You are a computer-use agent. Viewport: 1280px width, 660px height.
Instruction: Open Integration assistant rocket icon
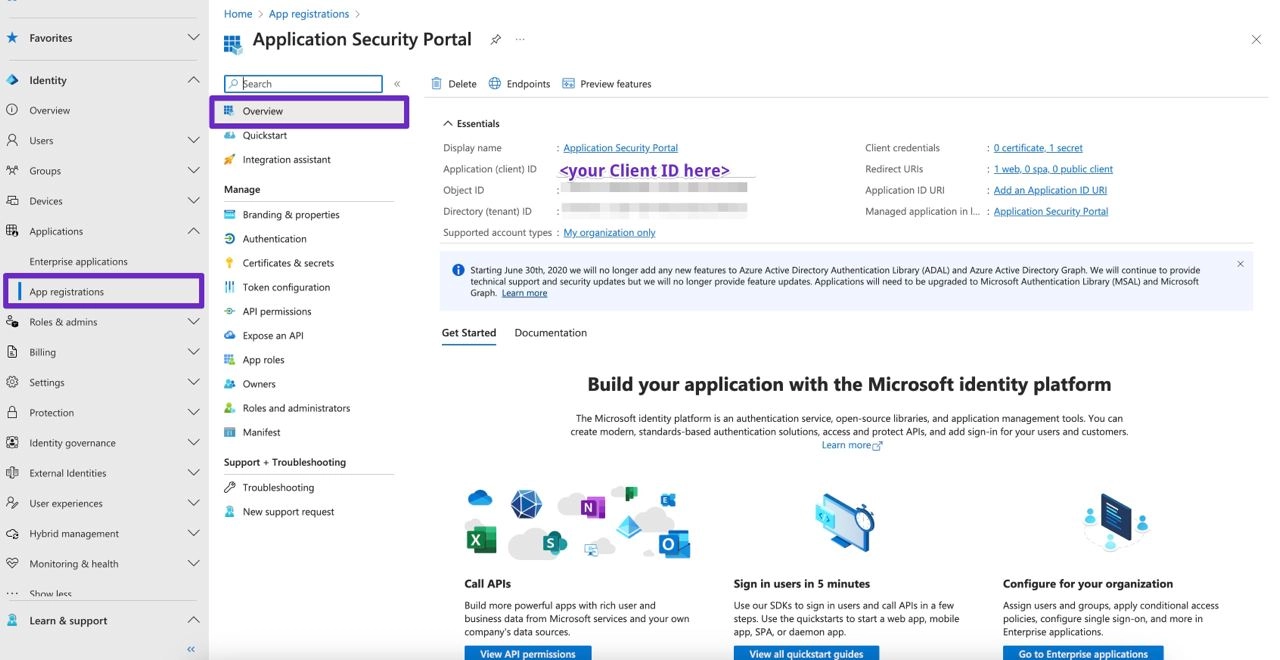(x=230, y=160)
